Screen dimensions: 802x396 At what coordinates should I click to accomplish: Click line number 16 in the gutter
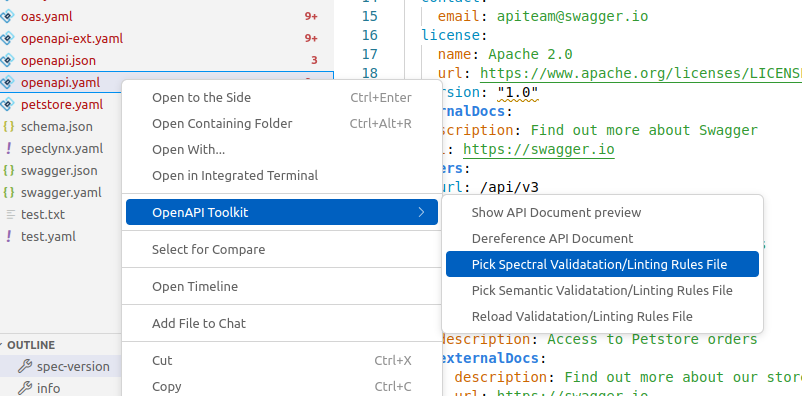pos(369,35)
